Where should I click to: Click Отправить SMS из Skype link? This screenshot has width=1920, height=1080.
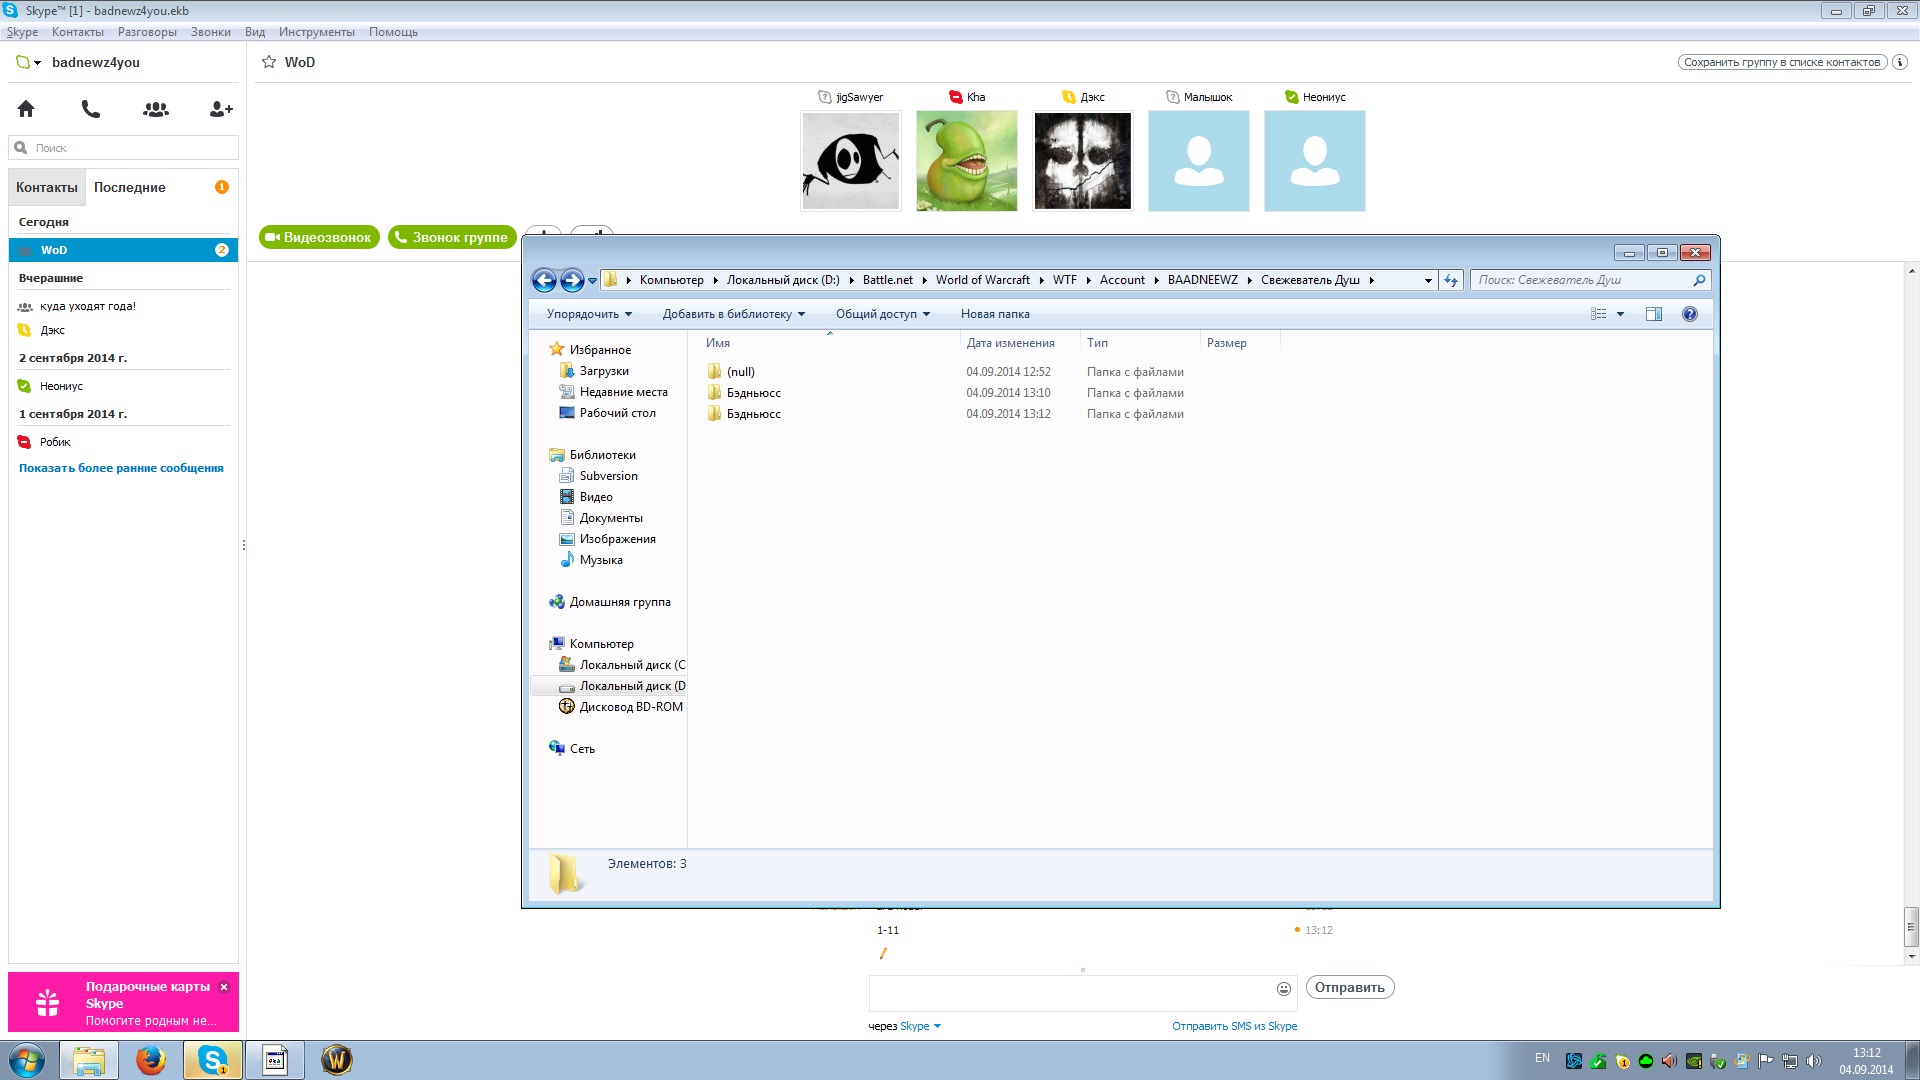coord(1234,1026)
